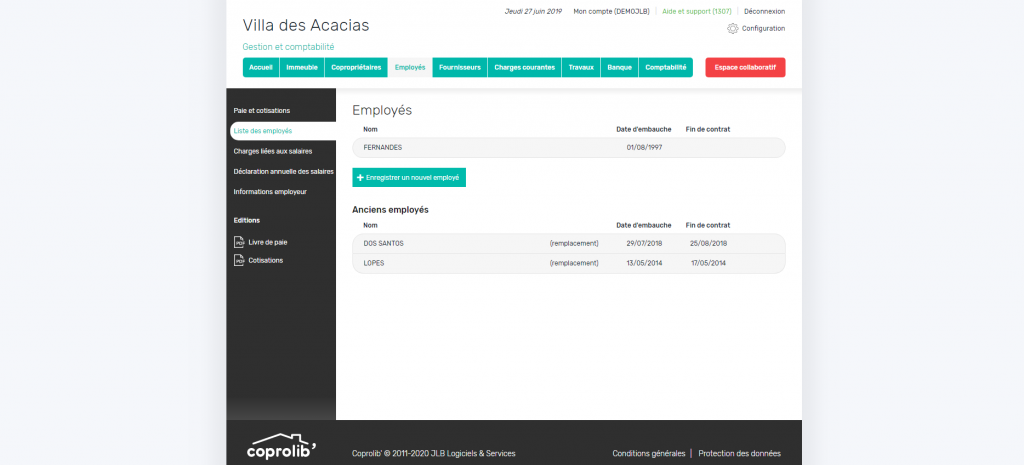
Task: Open Charges liées aux salaires
Action: pyautogui.click(x=273, y=151)
